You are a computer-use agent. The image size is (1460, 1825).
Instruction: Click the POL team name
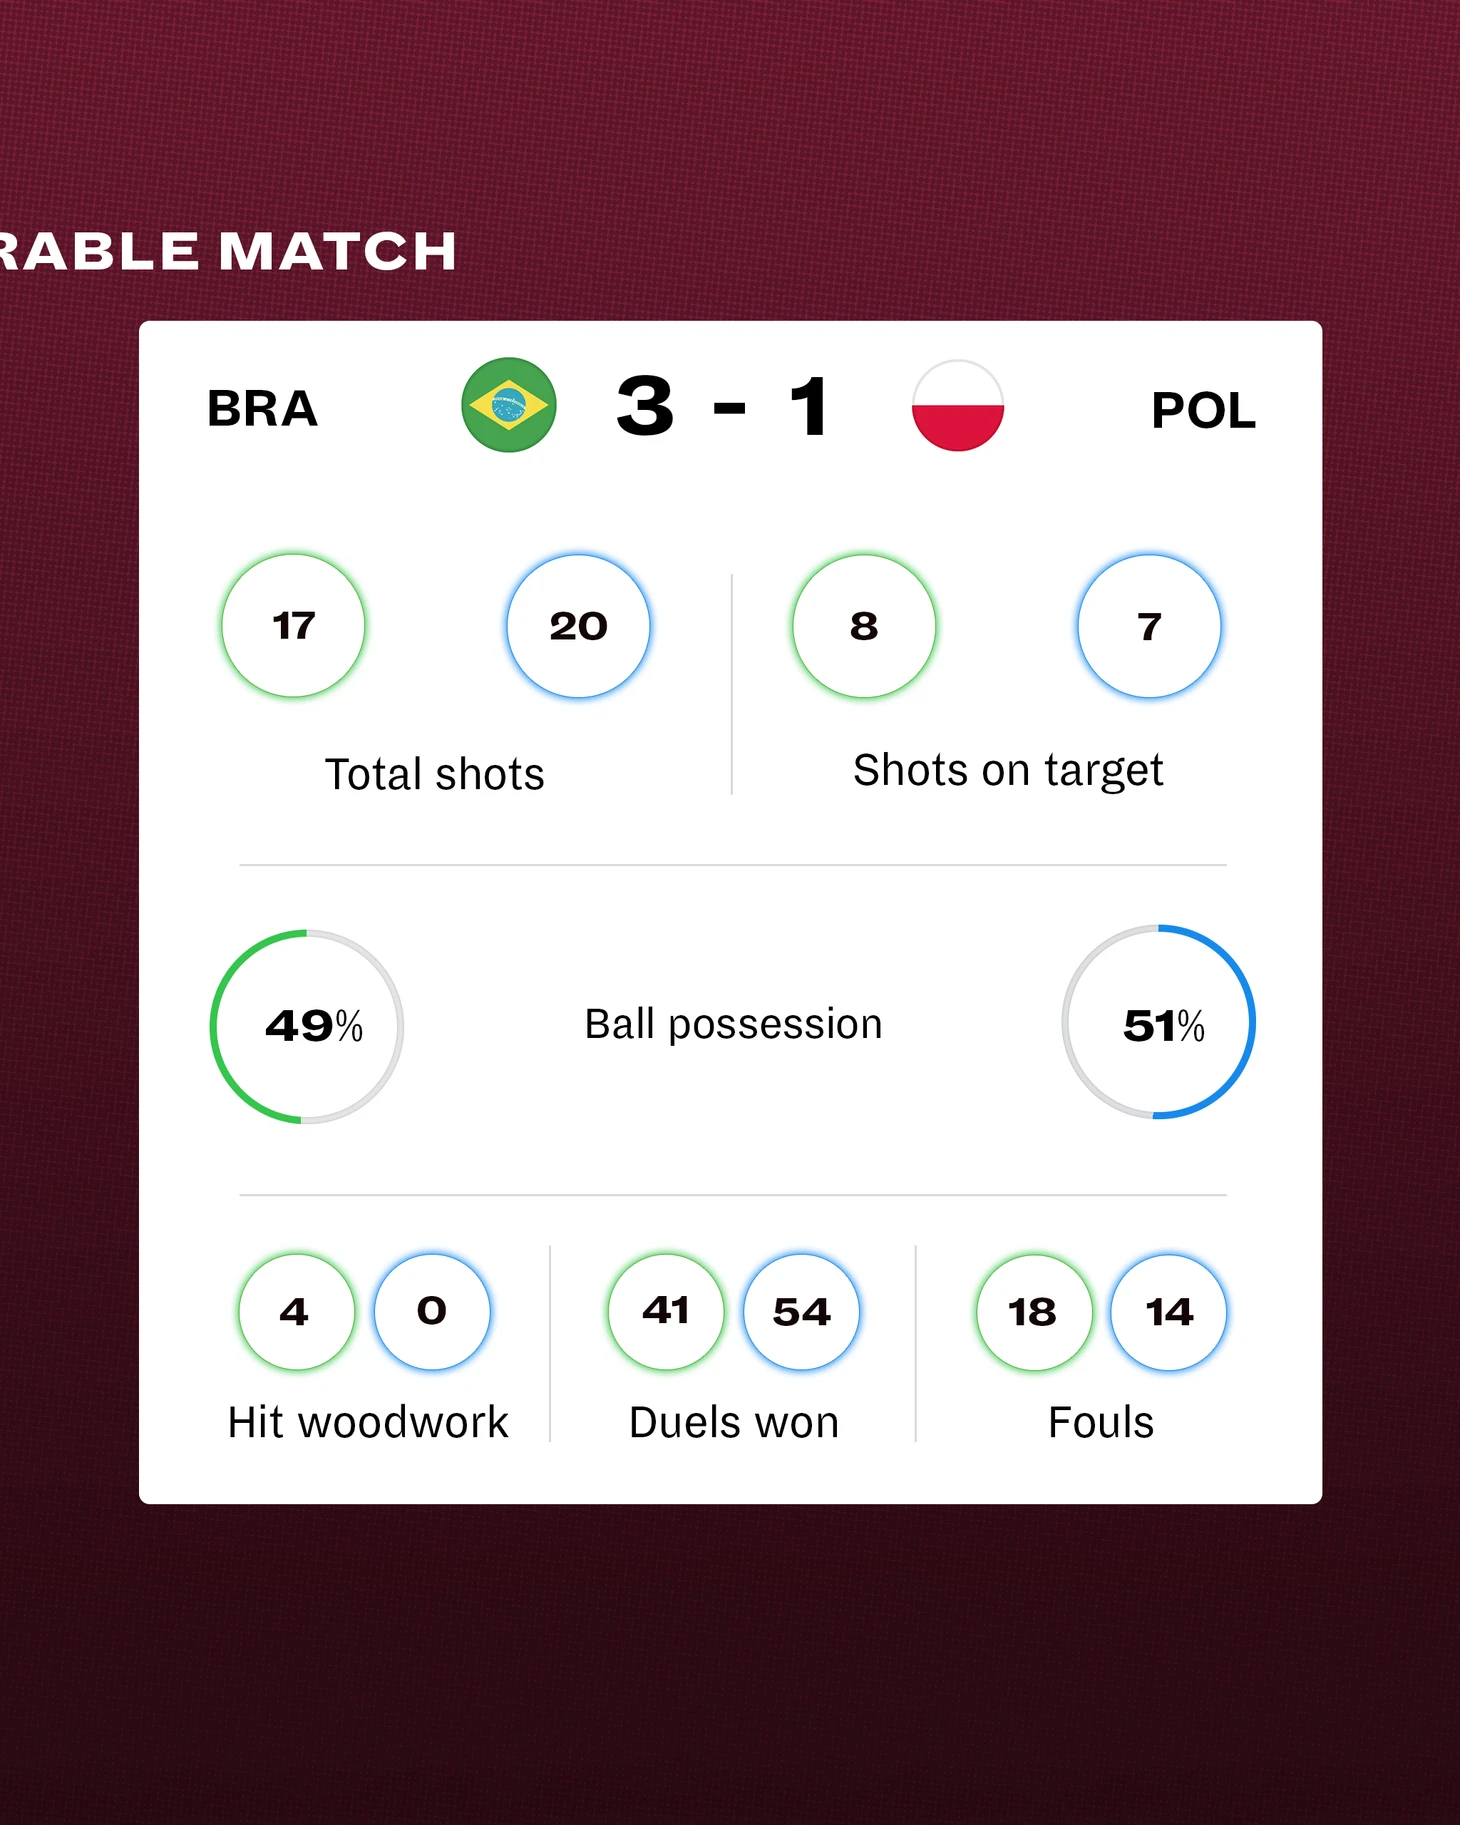pyautogui.click(x=1203, y=410)
